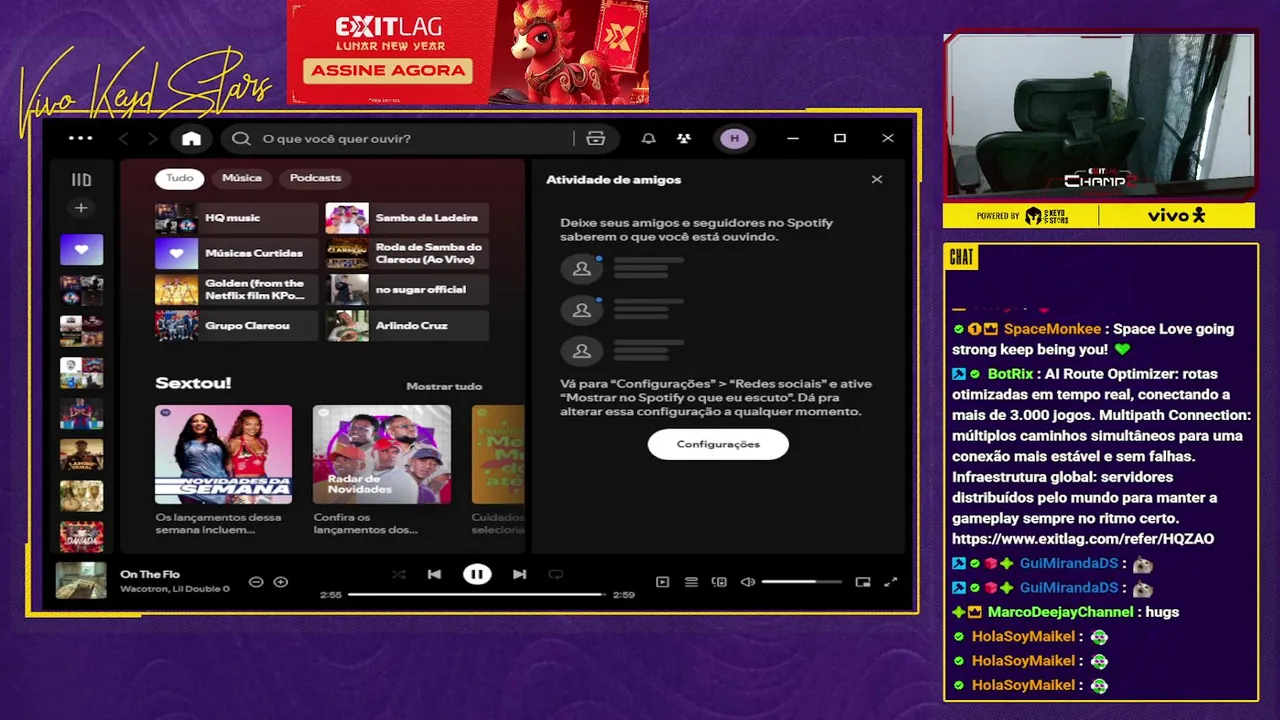The image size is (1280, 720).
Task: Open the exitlag.com/refer/HQZAO chat link
Action: tap(1083, 539)
